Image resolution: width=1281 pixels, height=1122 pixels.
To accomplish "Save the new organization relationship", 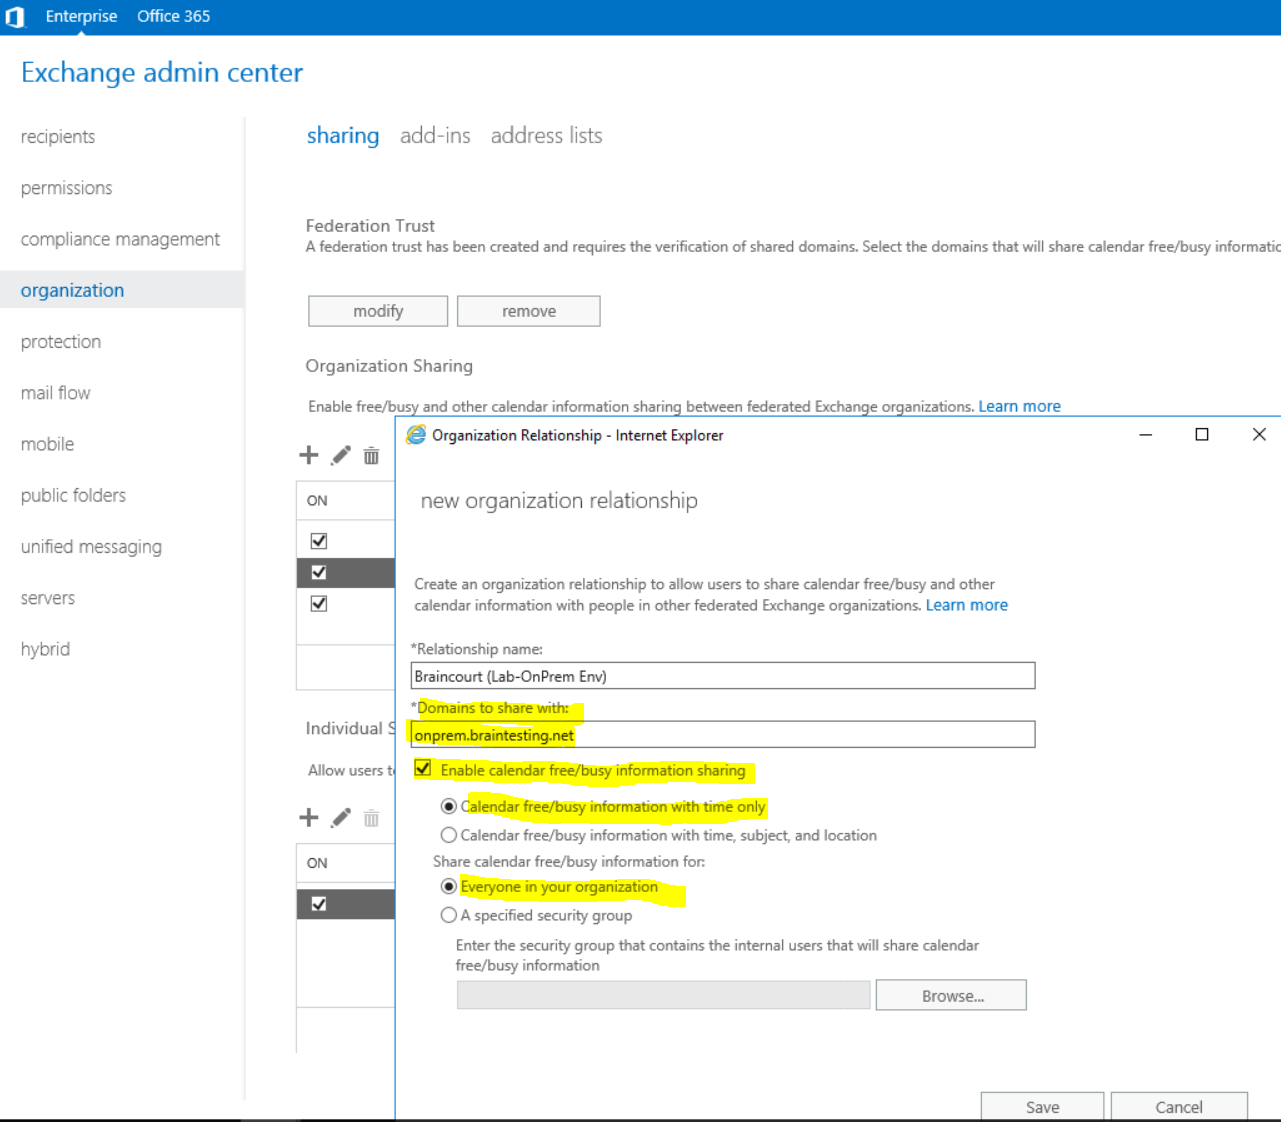I will click(1041, 1107).
